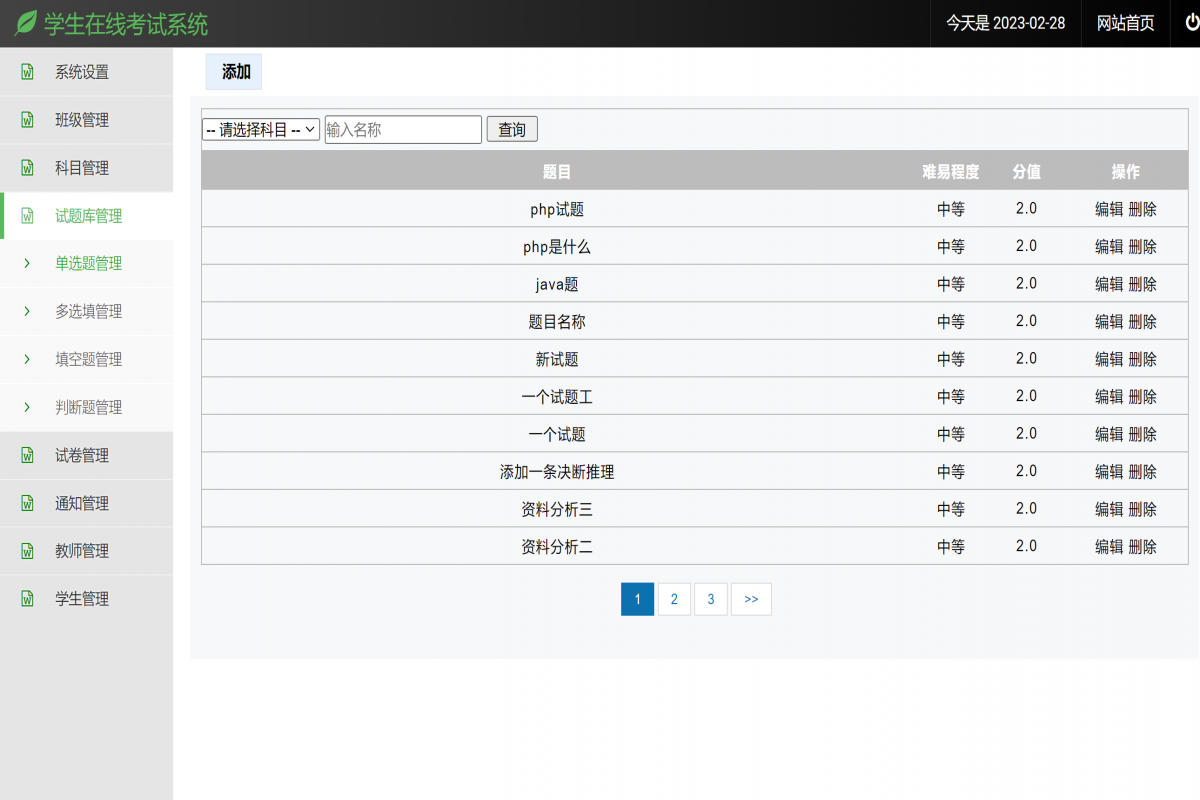Screen dimensions: 1200x800
Task: Go to page 2 of results
Action: 674,599
